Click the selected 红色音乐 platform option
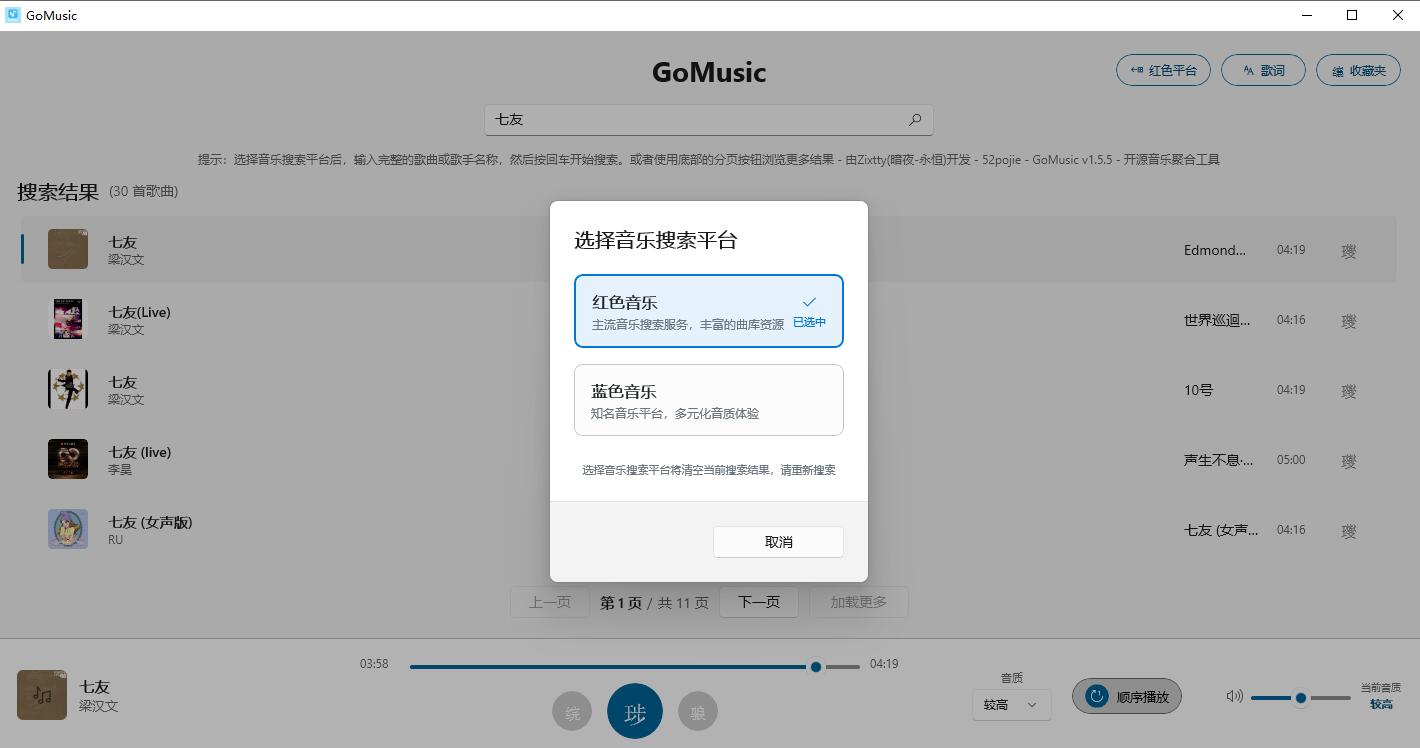The width and height of the screenshot is (1420, 748). tap(708, 310)
